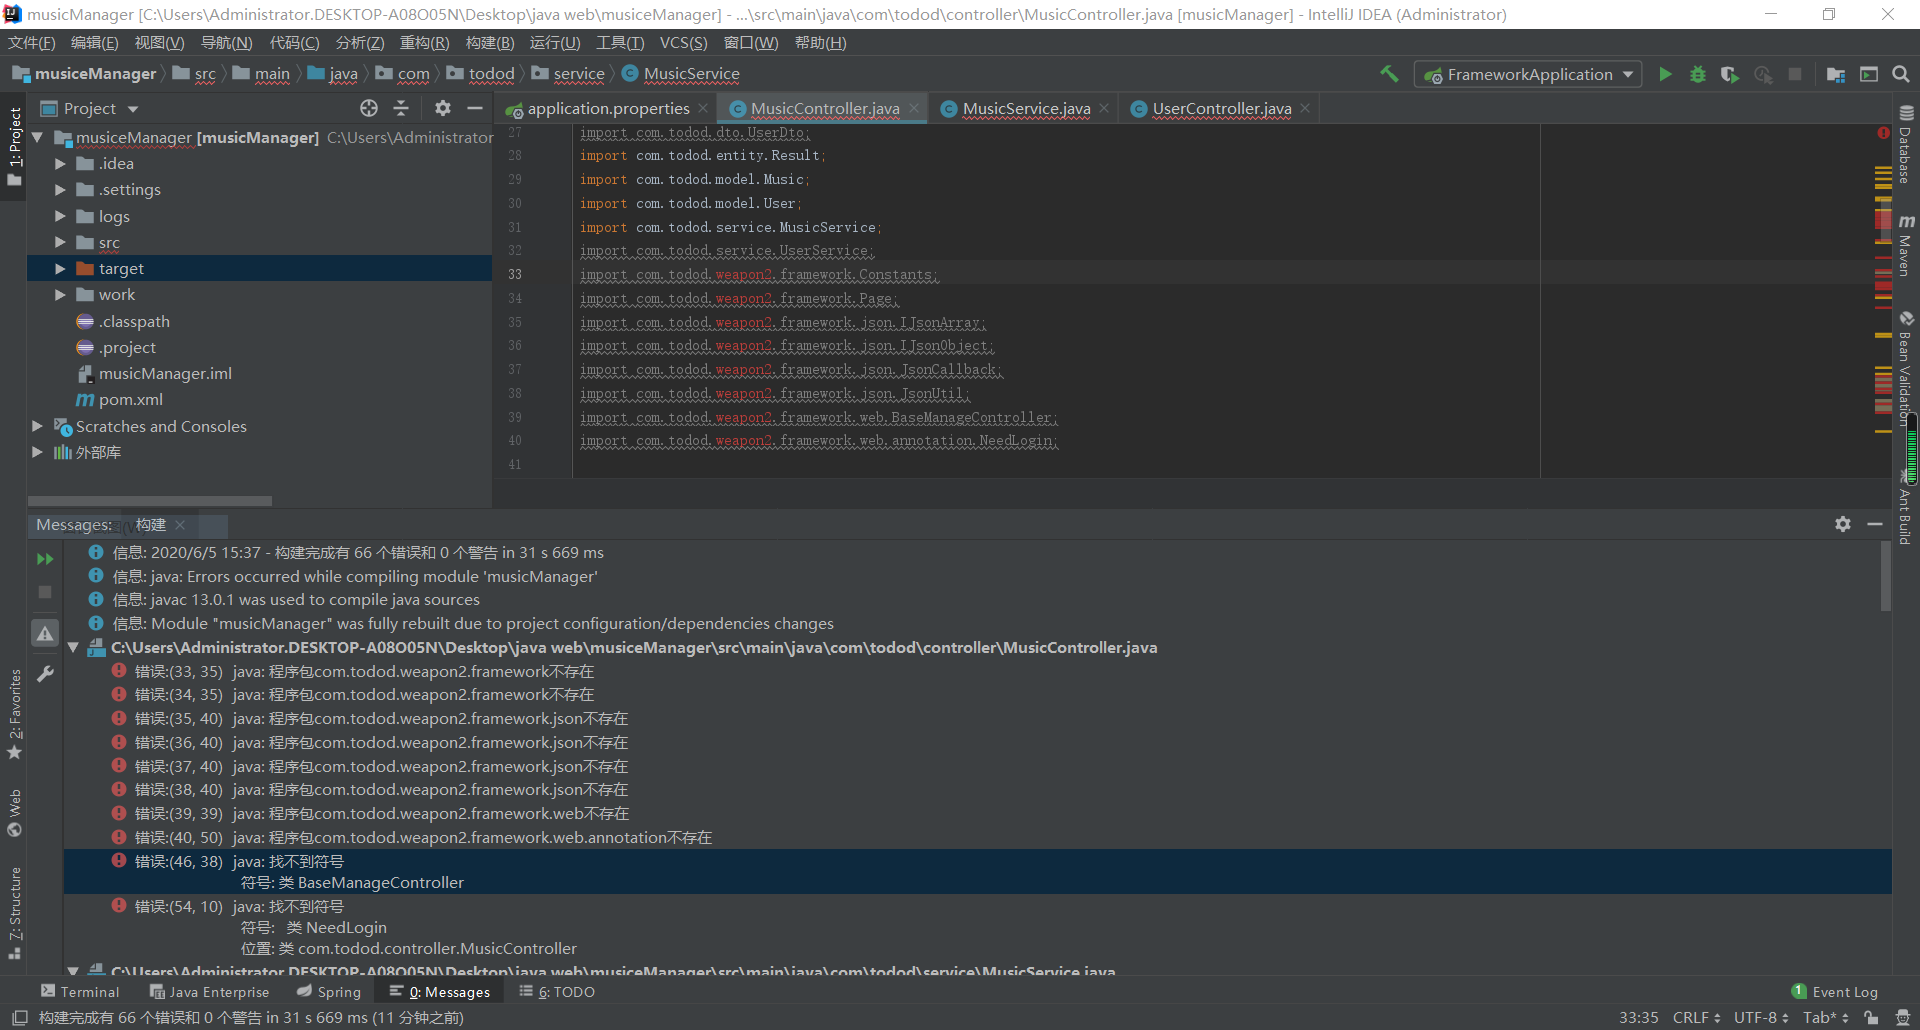Open the Terminal tool window
The image size is (1920, 1030).
pos(80,992)
